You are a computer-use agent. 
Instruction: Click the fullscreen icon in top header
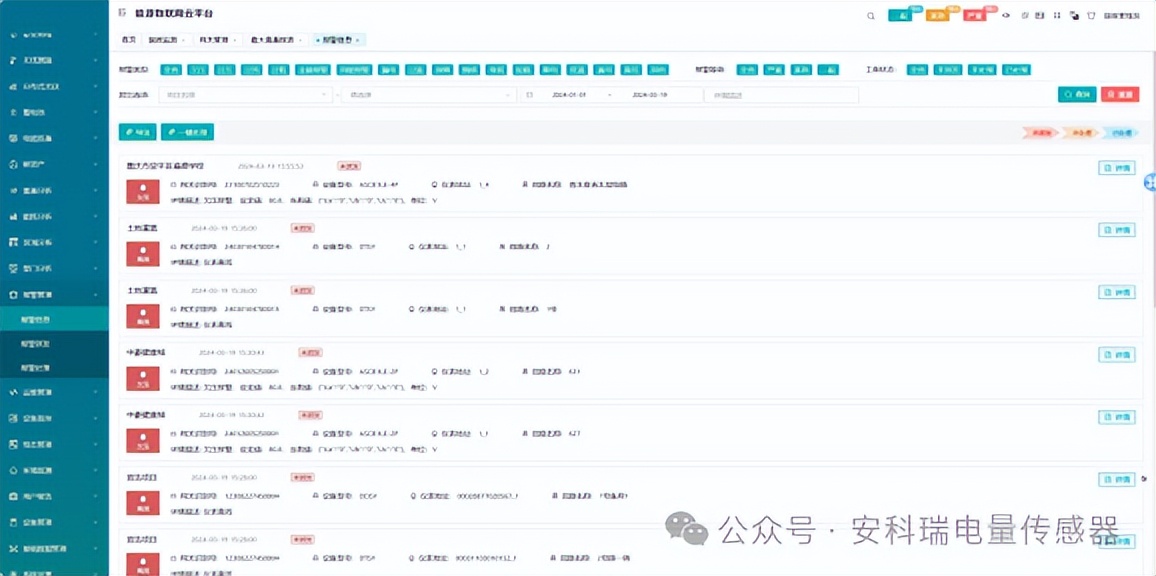pyautogui.click(x=1056, y=15)
